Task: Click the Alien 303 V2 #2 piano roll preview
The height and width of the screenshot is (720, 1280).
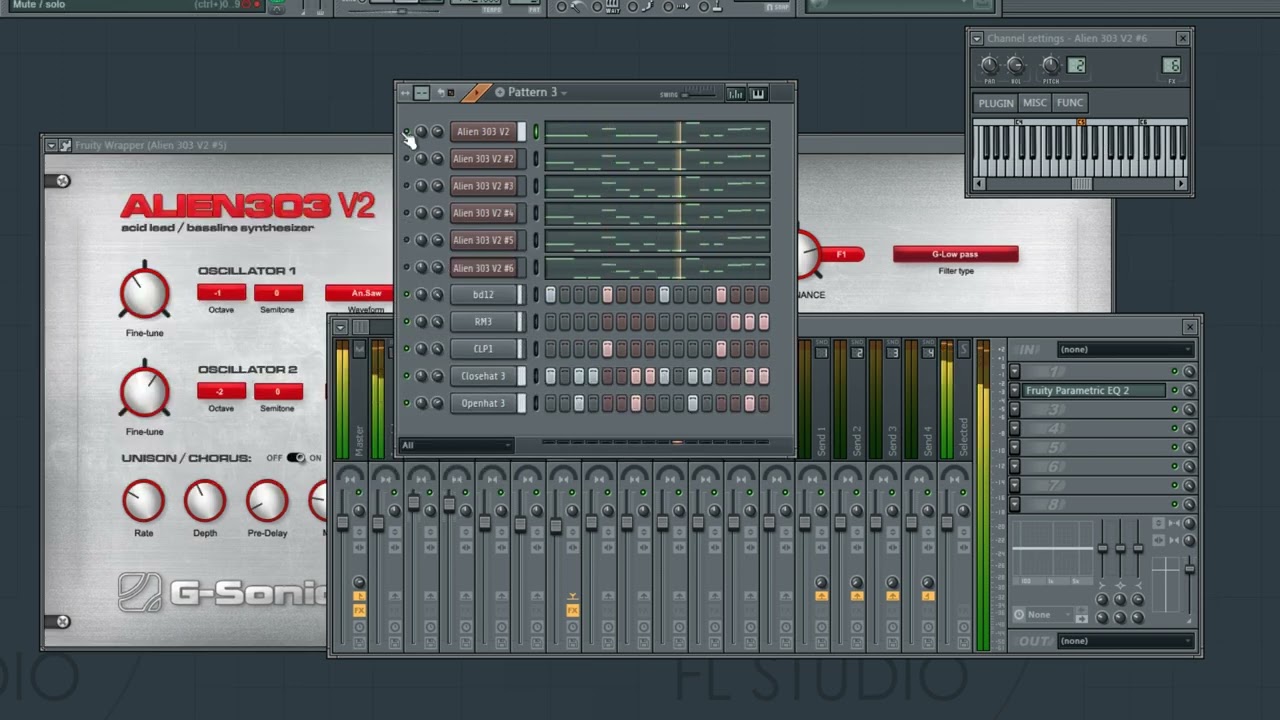Action: coord(657,159)
